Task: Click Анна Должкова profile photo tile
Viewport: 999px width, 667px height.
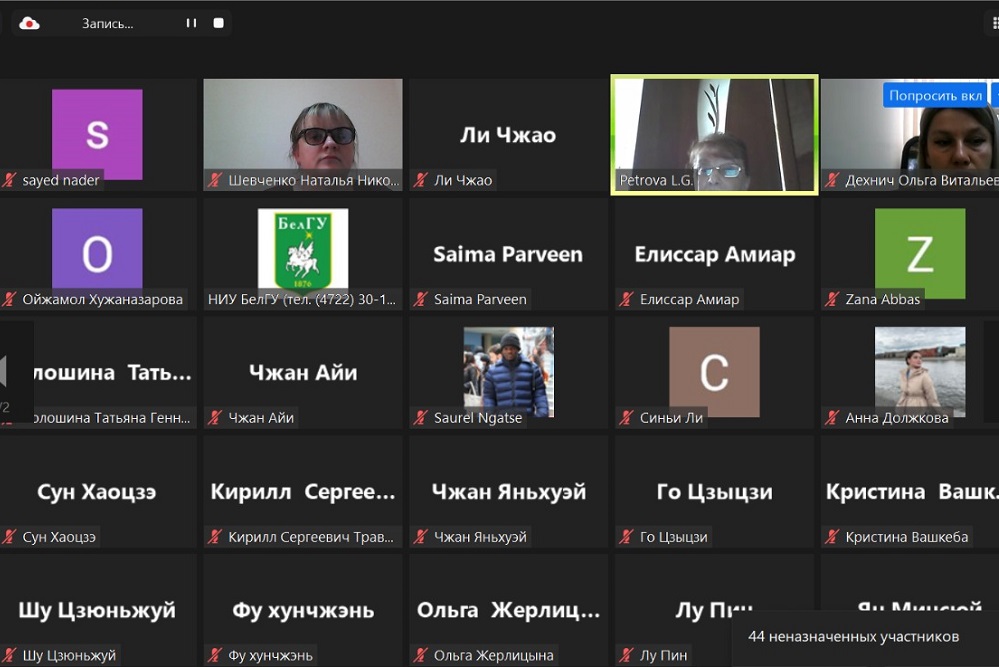Action: click(919, 370)
